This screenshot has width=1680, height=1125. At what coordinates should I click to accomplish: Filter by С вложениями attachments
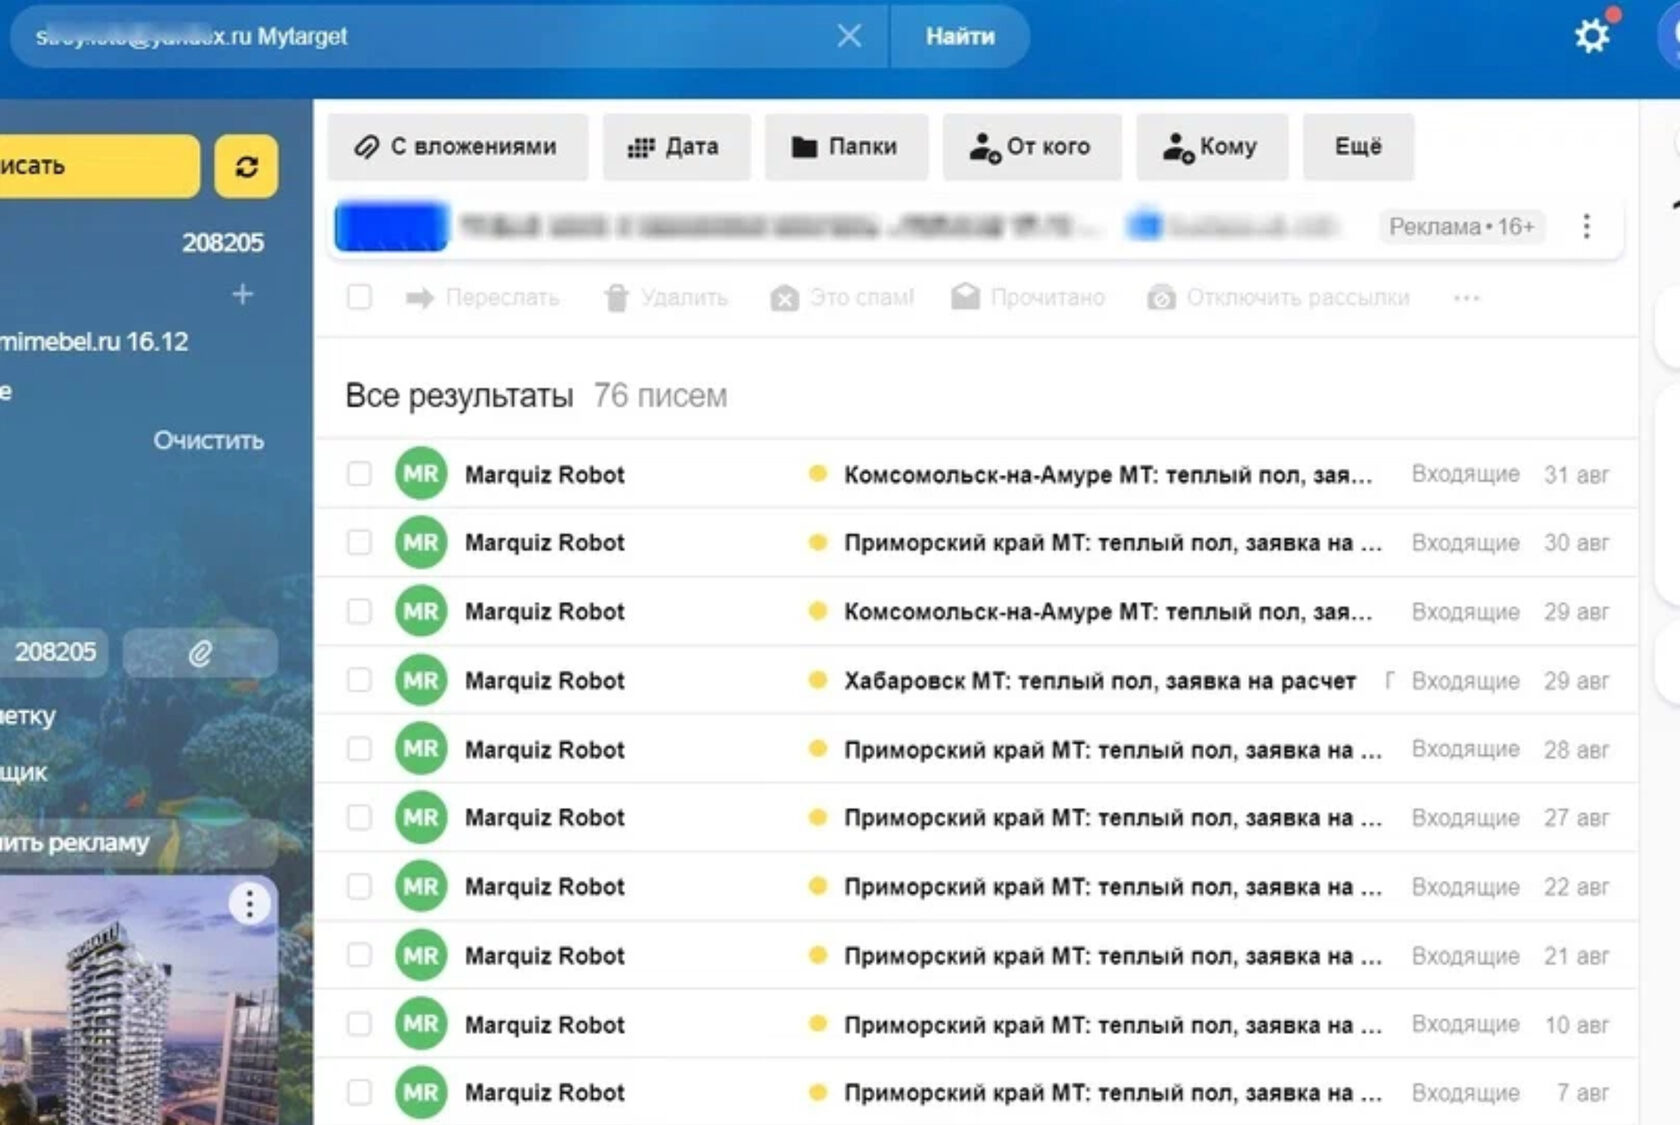click(458, 147)
